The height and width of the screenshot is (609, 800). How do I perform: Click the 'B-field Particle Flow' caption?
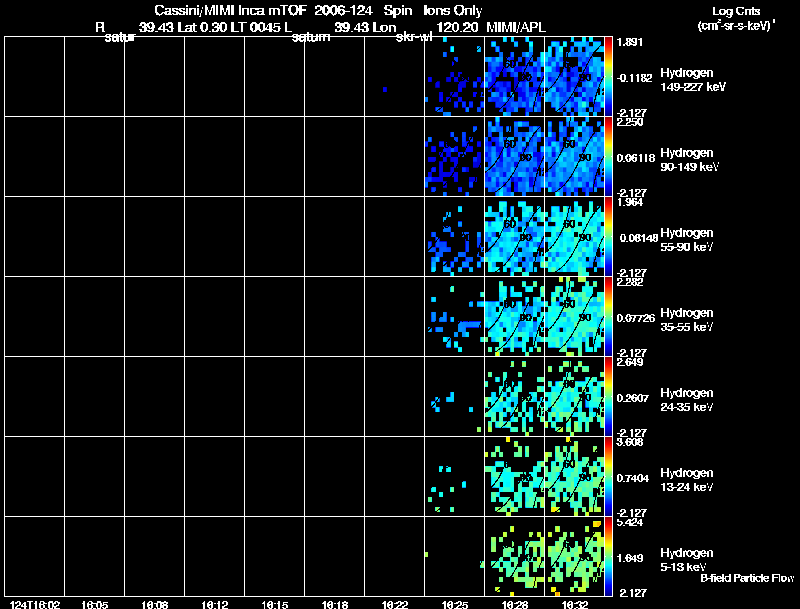click(747, 578)
